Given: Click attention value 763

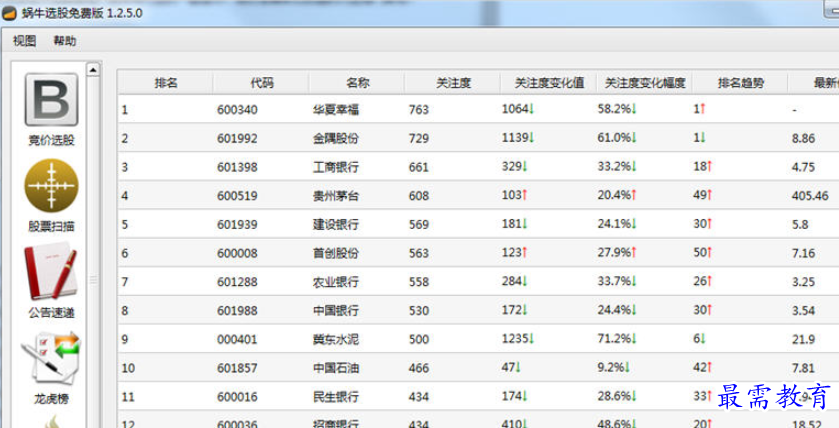Looking at the screenshot, I should point(418,110).
